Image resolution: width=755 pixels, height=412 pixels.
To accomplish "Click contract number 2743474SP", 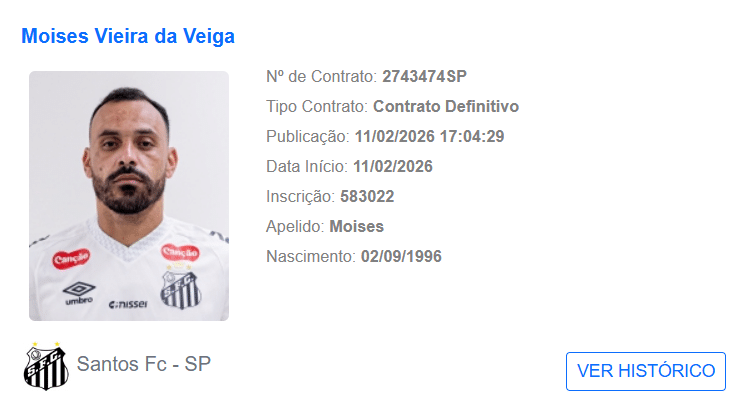I will [x=424, y=77].
